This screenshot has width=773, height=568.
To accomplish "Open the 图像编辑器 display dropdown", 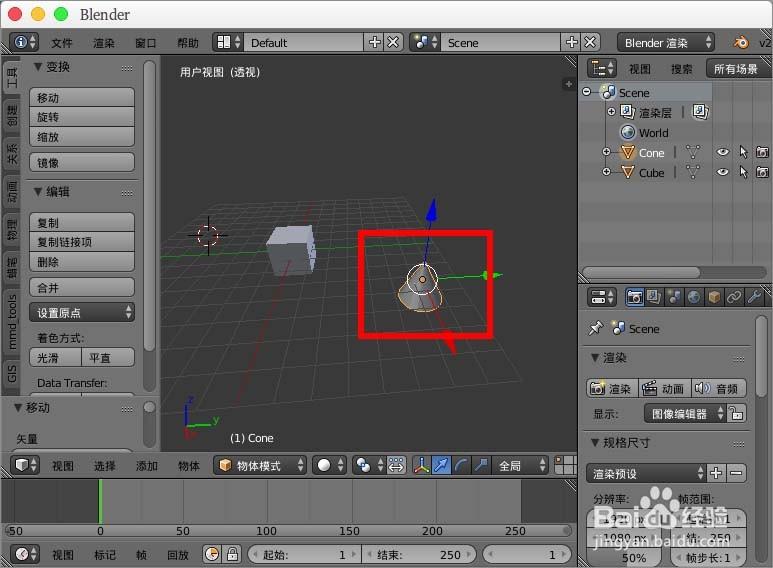I will pyautogui.click(x=685, y=413).
